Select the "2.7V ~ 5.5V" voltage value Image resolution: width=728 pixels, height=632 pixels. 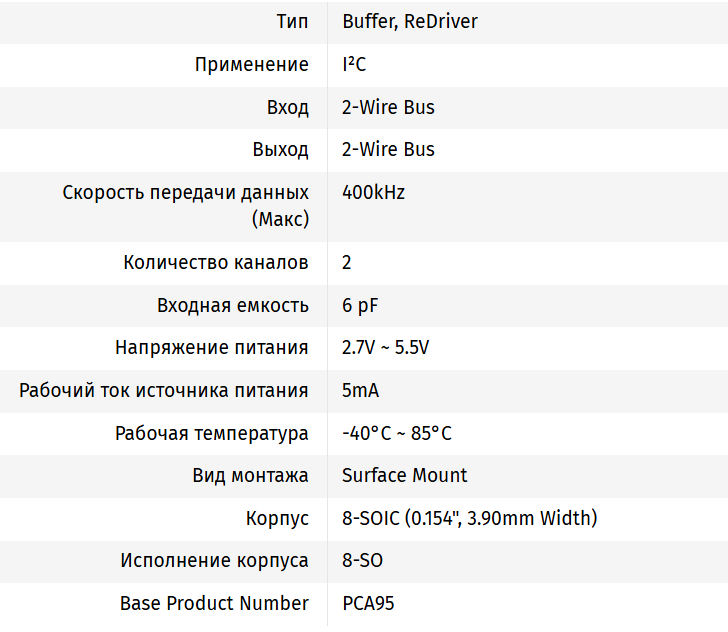pos(385,348)
